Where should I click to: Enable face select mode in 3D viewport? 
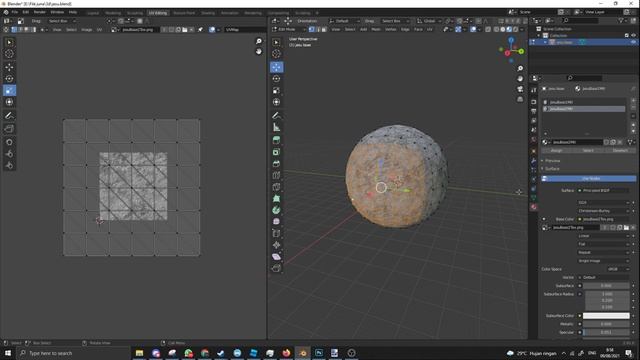tap(324, 29)
